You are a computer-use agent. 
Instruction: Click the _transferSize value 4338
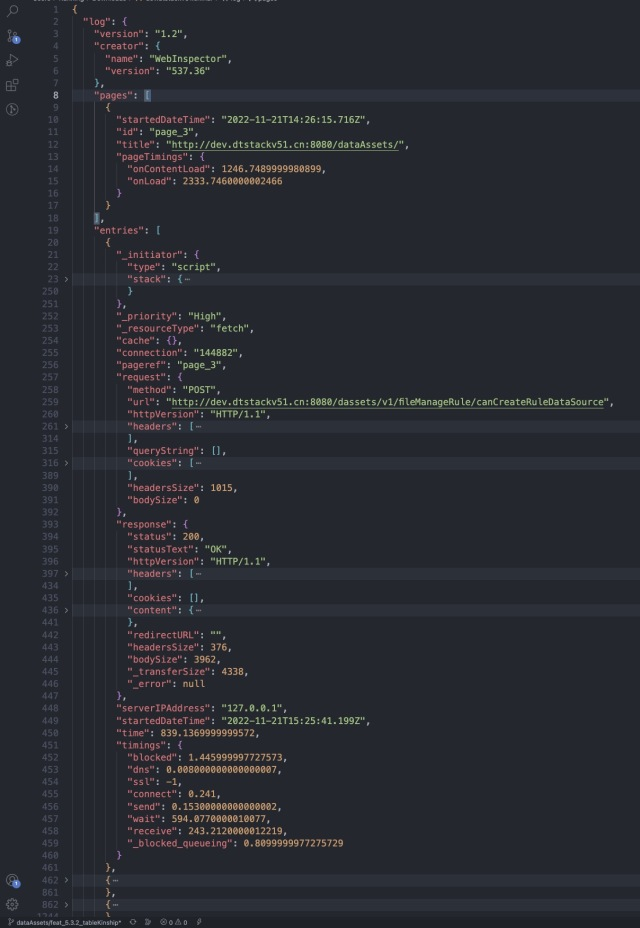click(232, 671)
